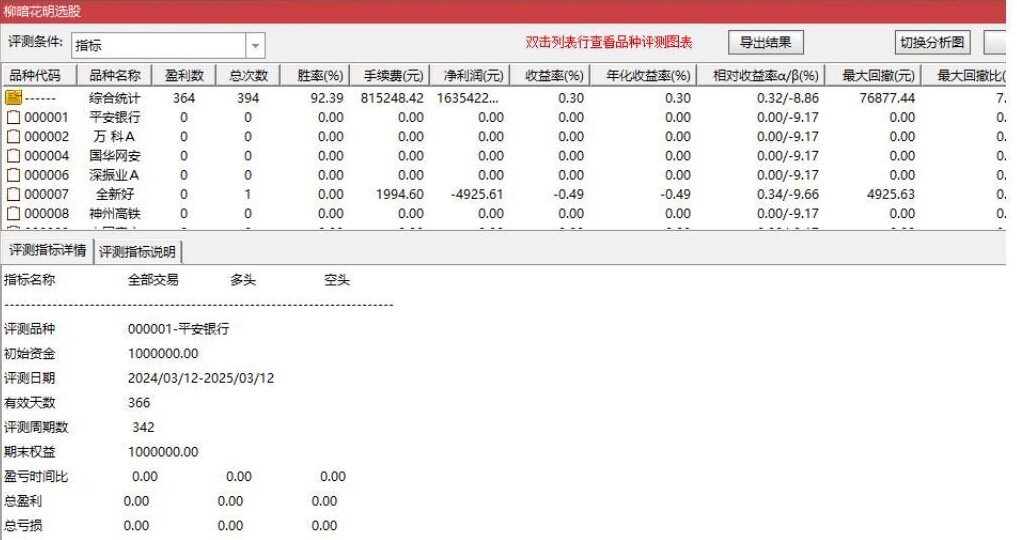This screenshot has width=1017, height=540.
Task: Sort by the 手续费(元) column header
Action: [x=389, y=75]
